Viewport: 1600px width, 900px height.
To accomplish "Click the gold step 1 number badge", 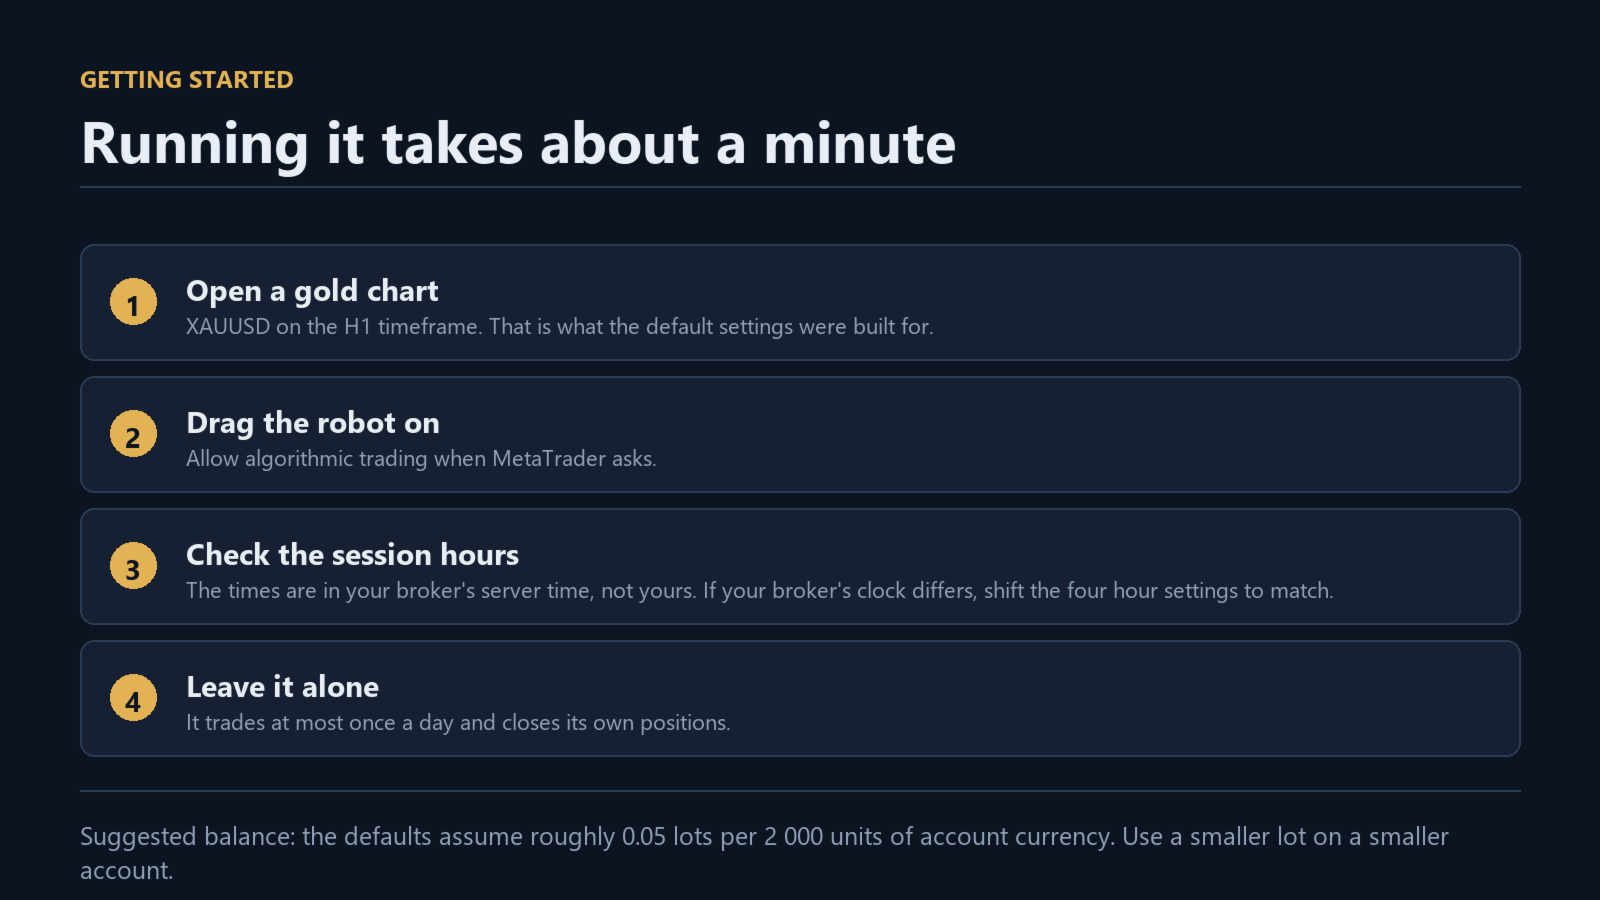I will [x=133, y=303].
